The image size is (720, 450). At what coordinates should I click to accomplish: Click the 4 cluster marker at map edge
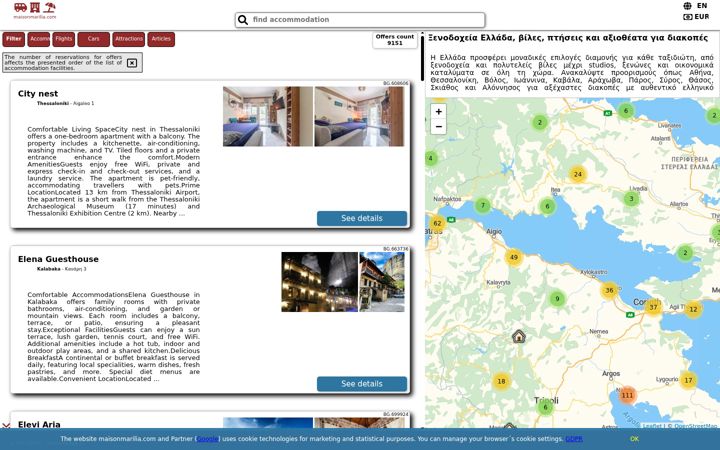(431, 158)
